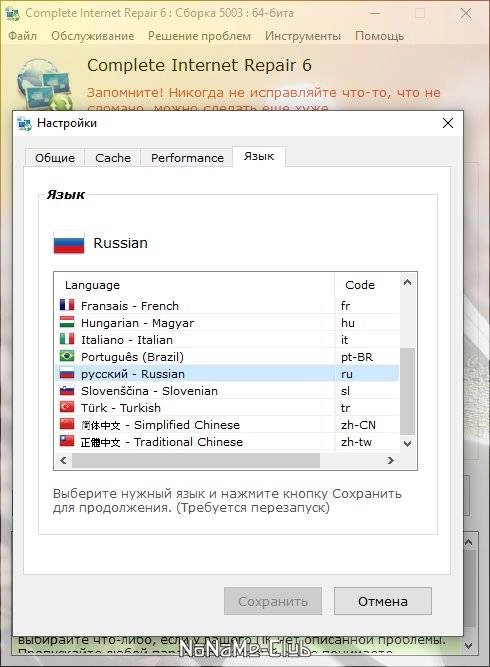
Task: Select Fransais - French row
Action: (x=228, y=305)
